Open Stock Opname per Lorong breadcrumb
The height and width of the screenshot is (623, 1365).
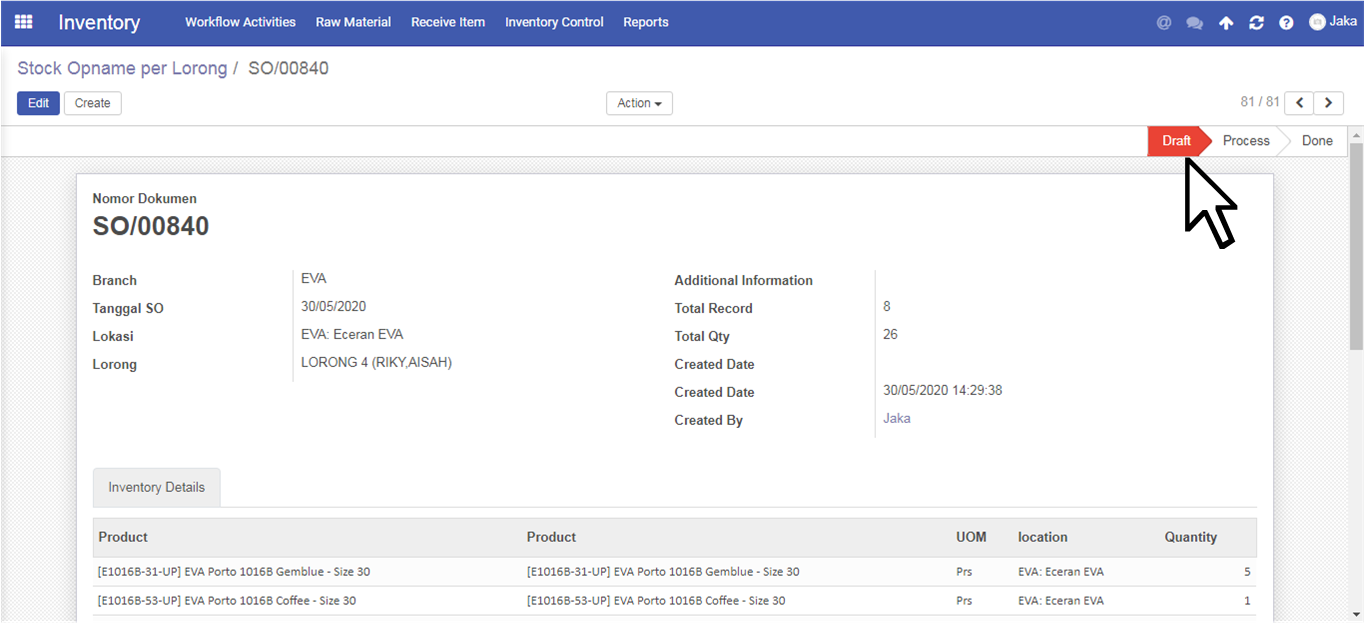coord(122,69)
